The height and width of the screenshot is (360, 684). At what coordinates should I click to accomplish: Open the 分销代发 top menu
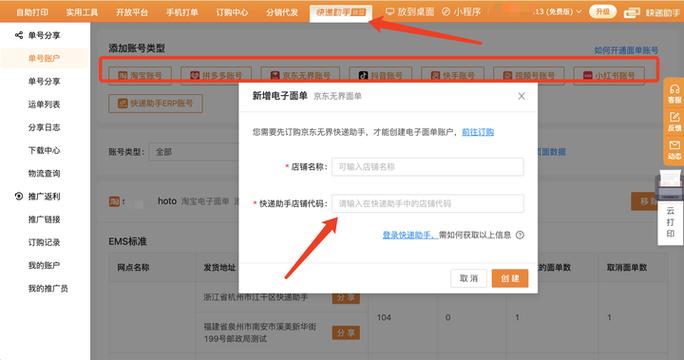[x=282, y=12]
